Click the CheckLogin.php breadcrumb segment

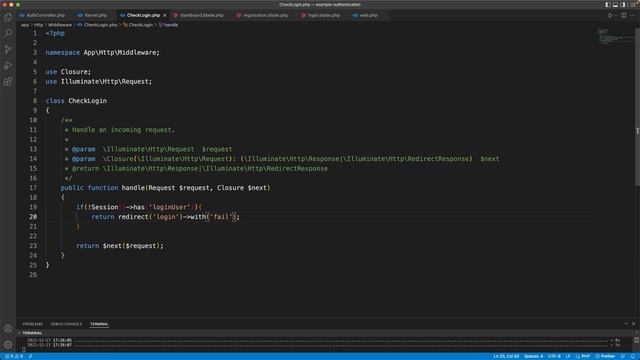point(98,25)
